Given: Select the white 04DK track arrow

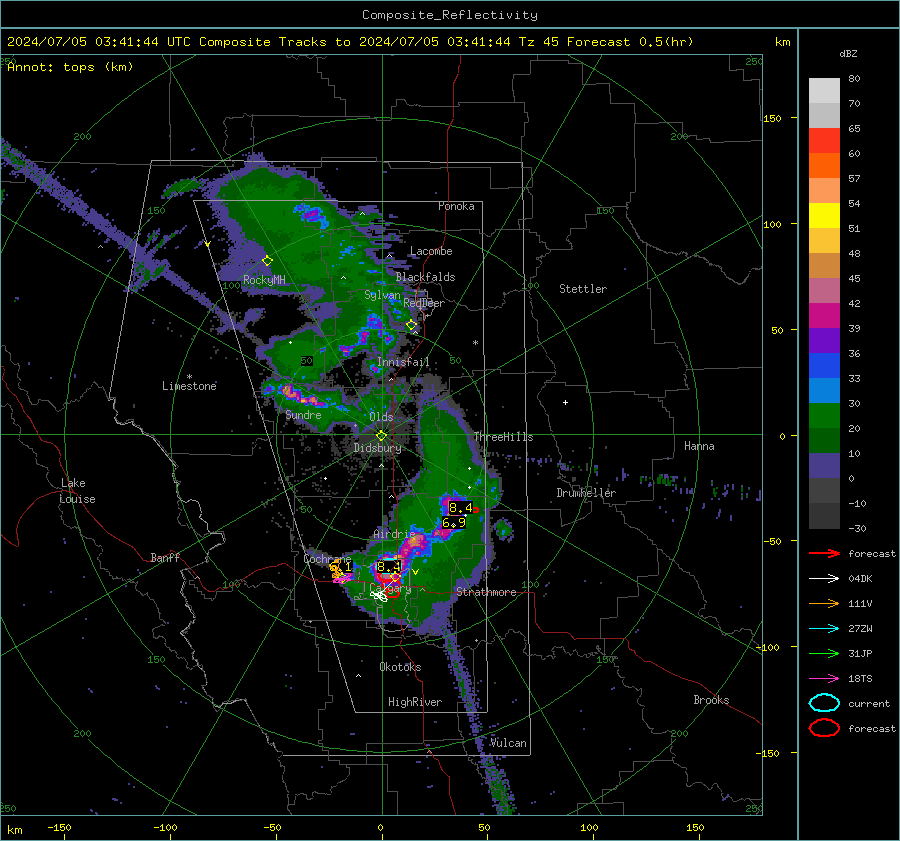Looking at the screenshot, I should [824, 579].
